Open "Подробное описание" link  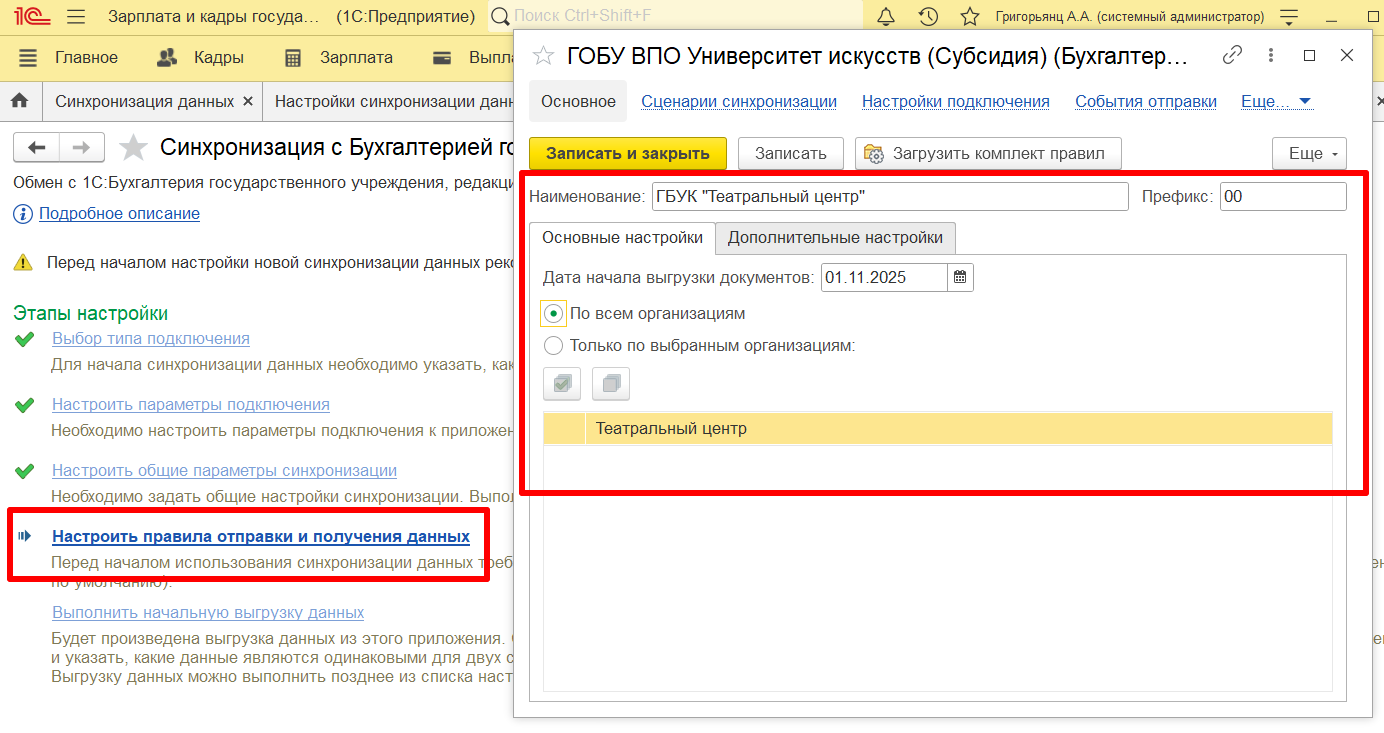point(119,214)
